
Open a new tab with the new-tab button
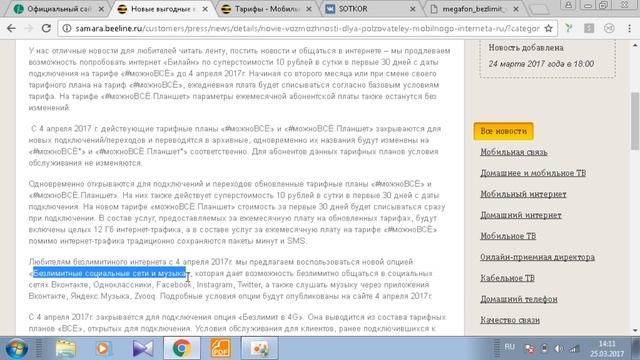[x=539, y=9]
